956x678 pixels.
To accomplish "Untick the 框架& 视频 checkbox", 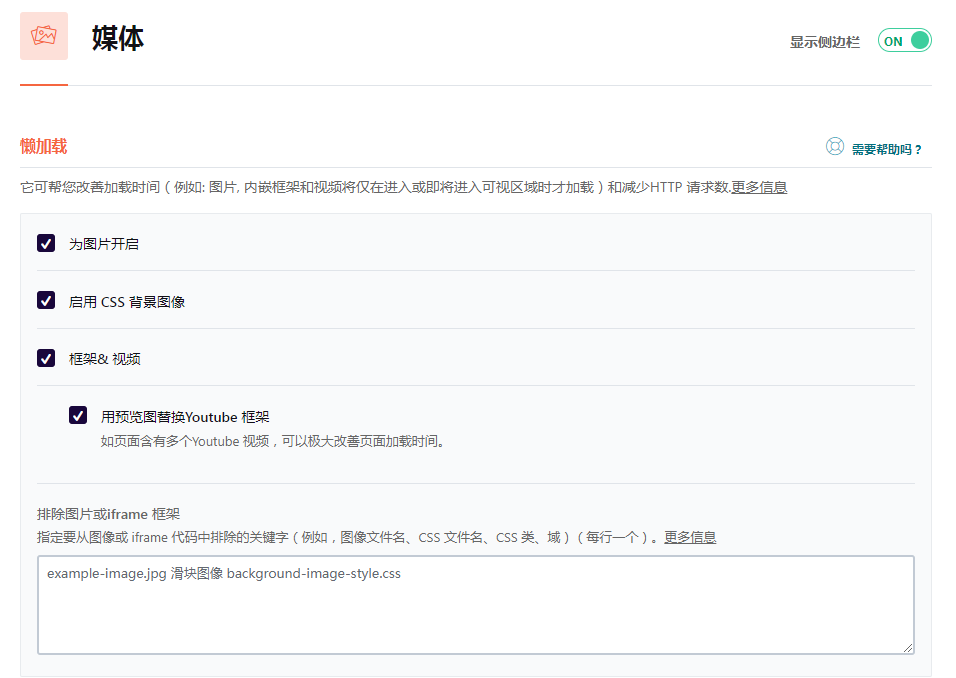I will [46, 358].
